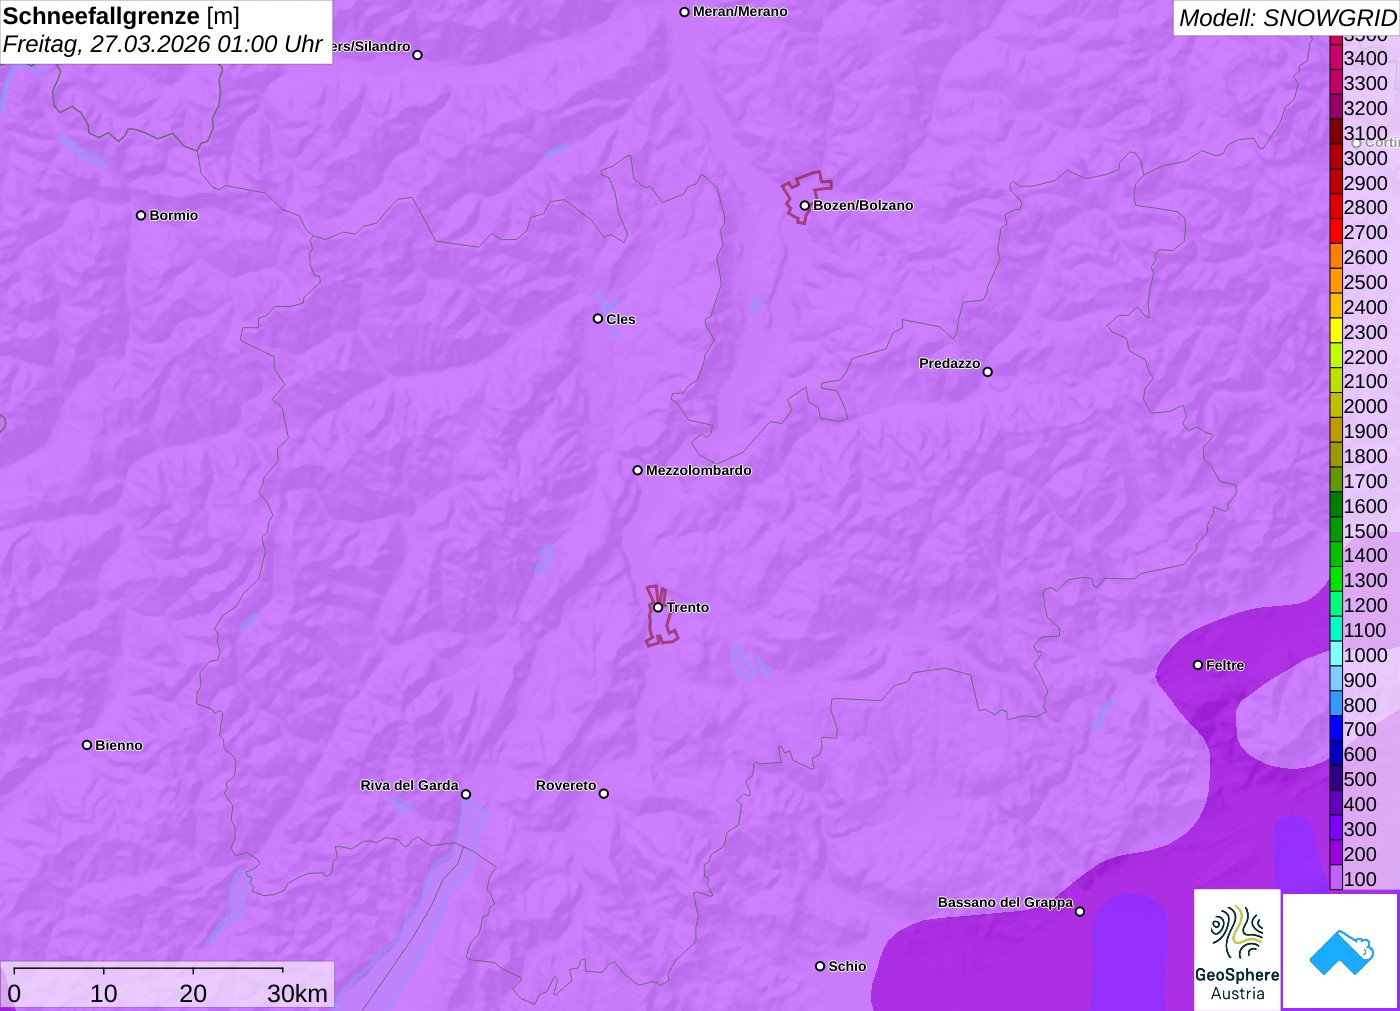1400x1011 pixels.
Task: Select the 2700 m red legend swatch
Action: pyautogui.click(x=1336, y=232)
